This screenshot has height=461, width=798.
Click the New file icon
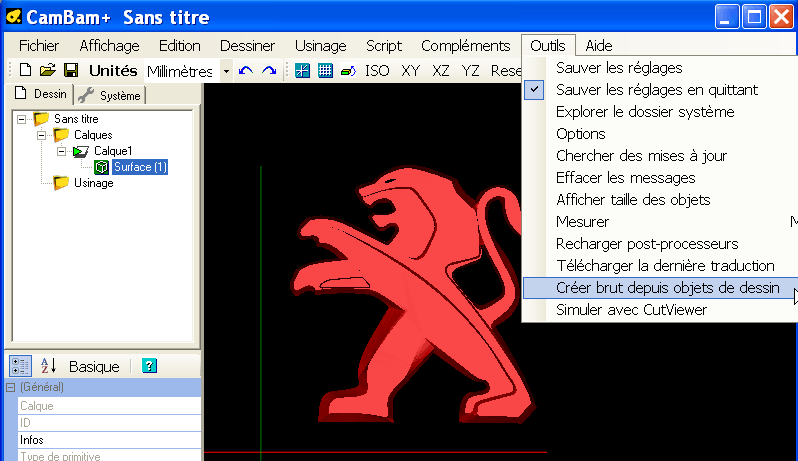click(25, 70)
